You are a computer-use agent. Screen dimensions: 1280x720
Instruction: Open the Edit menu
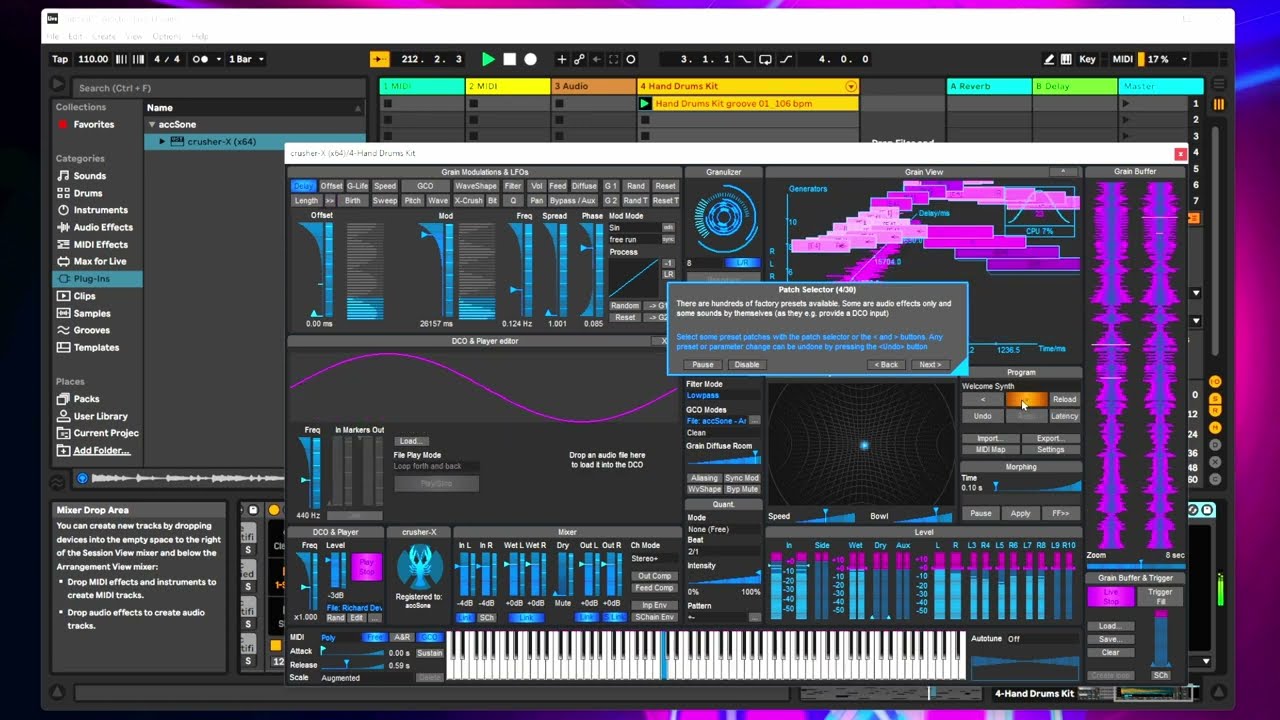point(75,37)
